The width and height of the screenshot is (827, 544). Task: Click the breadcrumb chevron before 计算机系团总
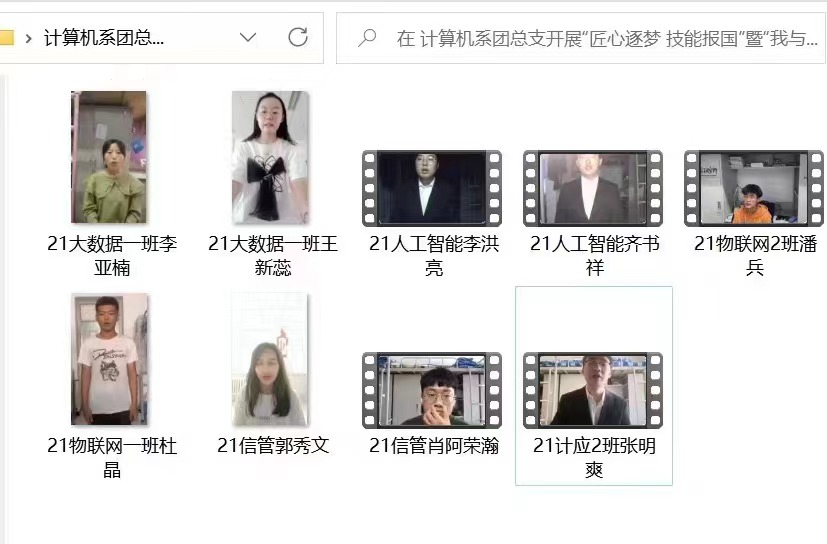point(28,39)
